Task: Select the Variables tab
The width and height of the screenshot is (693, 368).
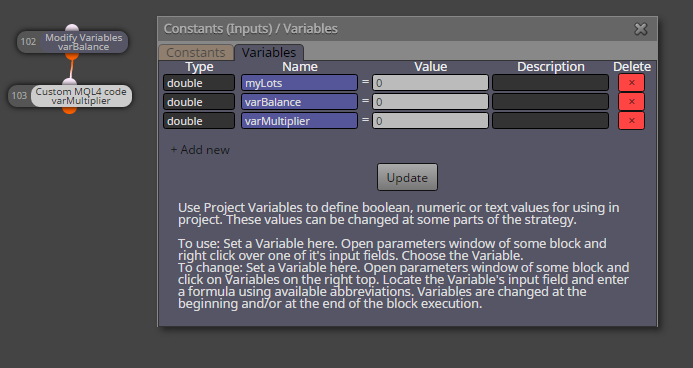Action: coord(269,53)
